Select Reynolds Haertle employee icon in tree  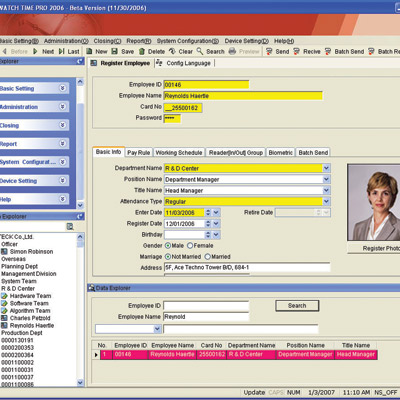(4, 325)
